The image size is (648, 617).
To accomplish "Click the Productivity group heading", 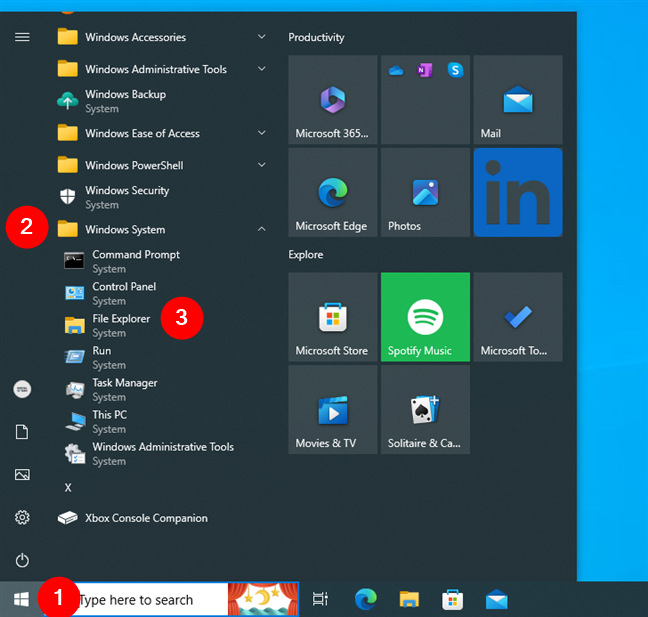I will pos(316,37).
